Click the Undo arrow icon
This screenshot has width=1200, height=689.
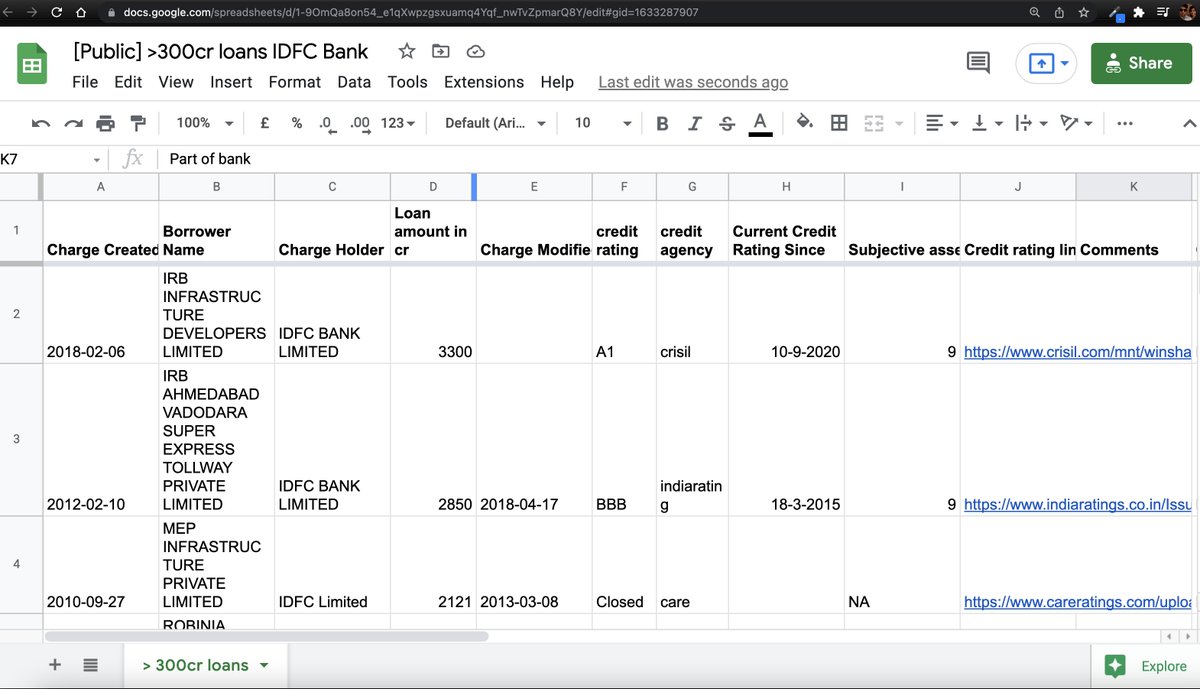tap(41, 123)
